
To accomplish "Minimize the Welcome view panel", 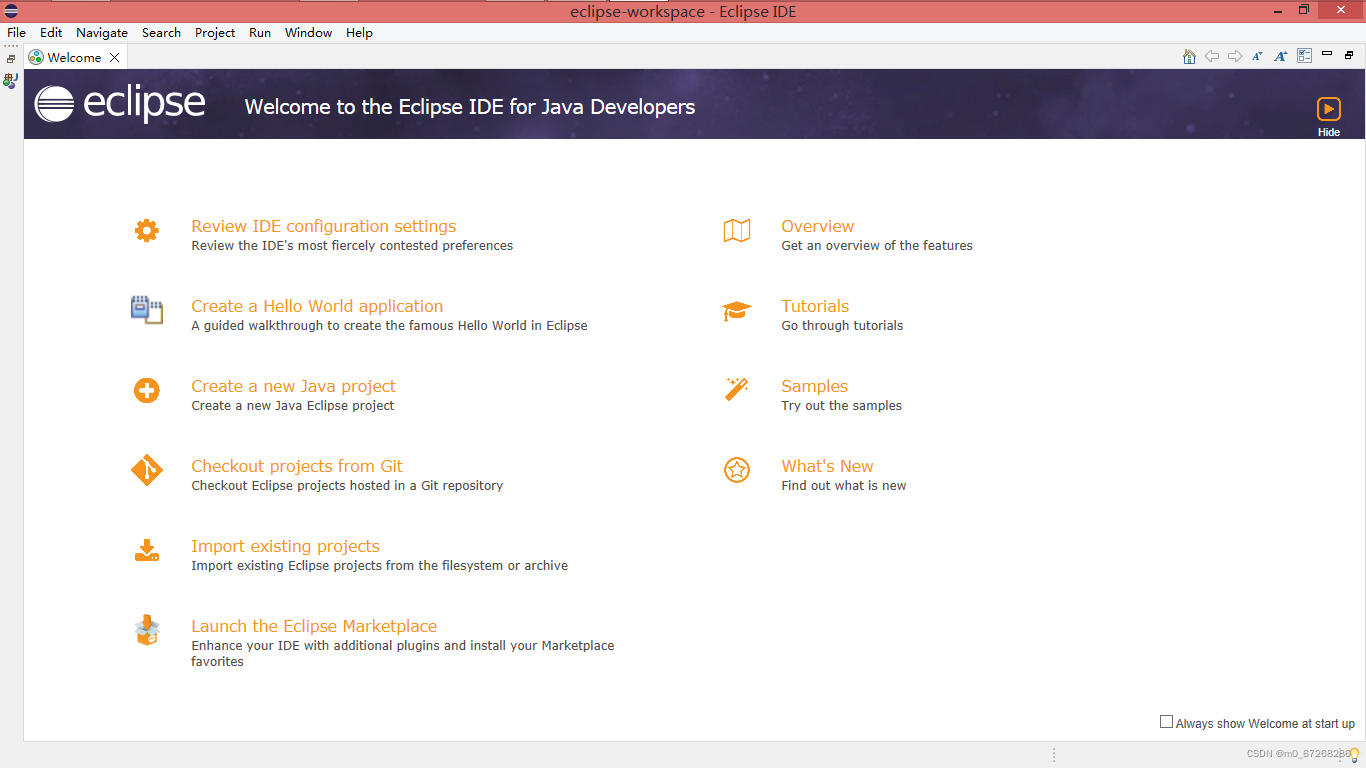I will pyautogui.click(x=1327, y=54).
